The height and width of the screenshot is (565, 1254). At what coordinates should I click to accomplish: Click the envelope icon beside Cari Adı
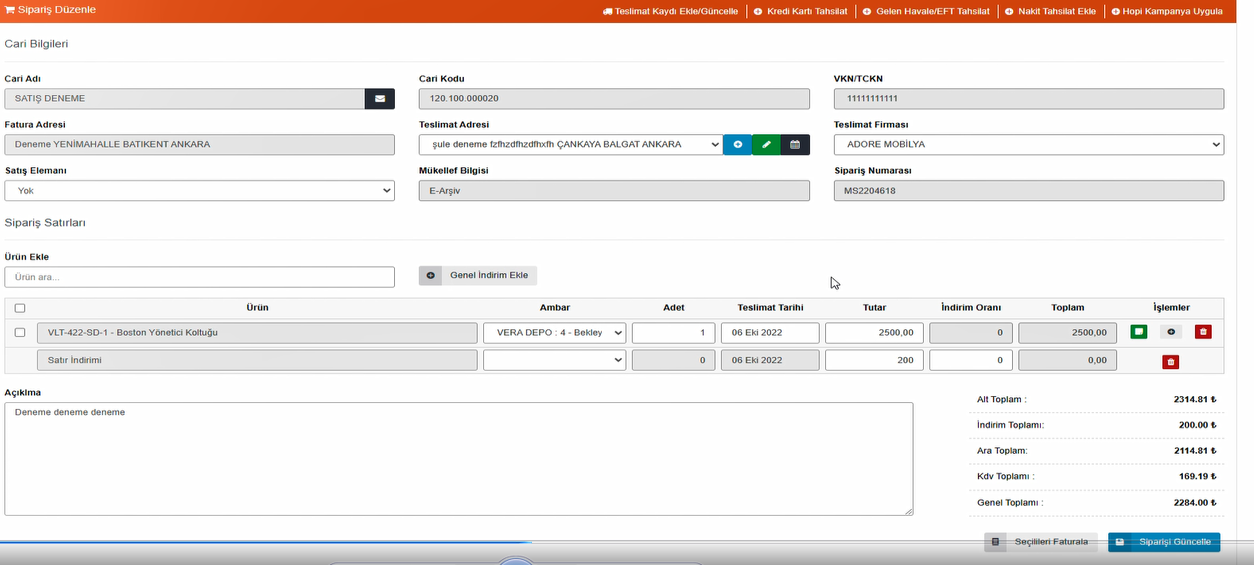[x=380, y=99]
